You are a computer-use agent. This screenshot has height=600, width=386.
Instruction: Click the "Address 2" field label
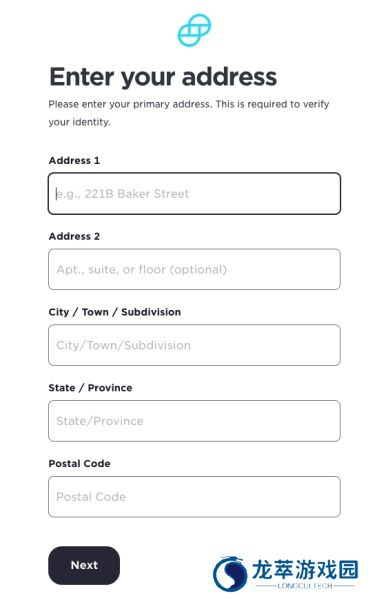[x=74, y=236]
